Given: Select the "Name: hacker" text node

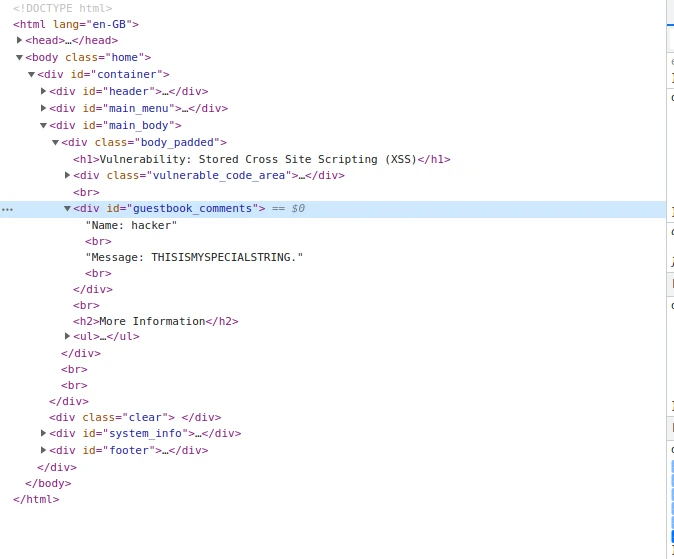Looking at the screenshot, I should (x=131, y=225).
